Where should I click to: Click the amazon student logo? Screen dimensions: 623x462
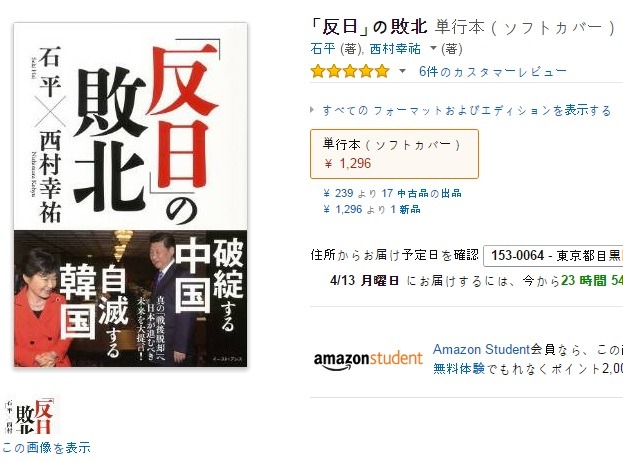[368, 360]
